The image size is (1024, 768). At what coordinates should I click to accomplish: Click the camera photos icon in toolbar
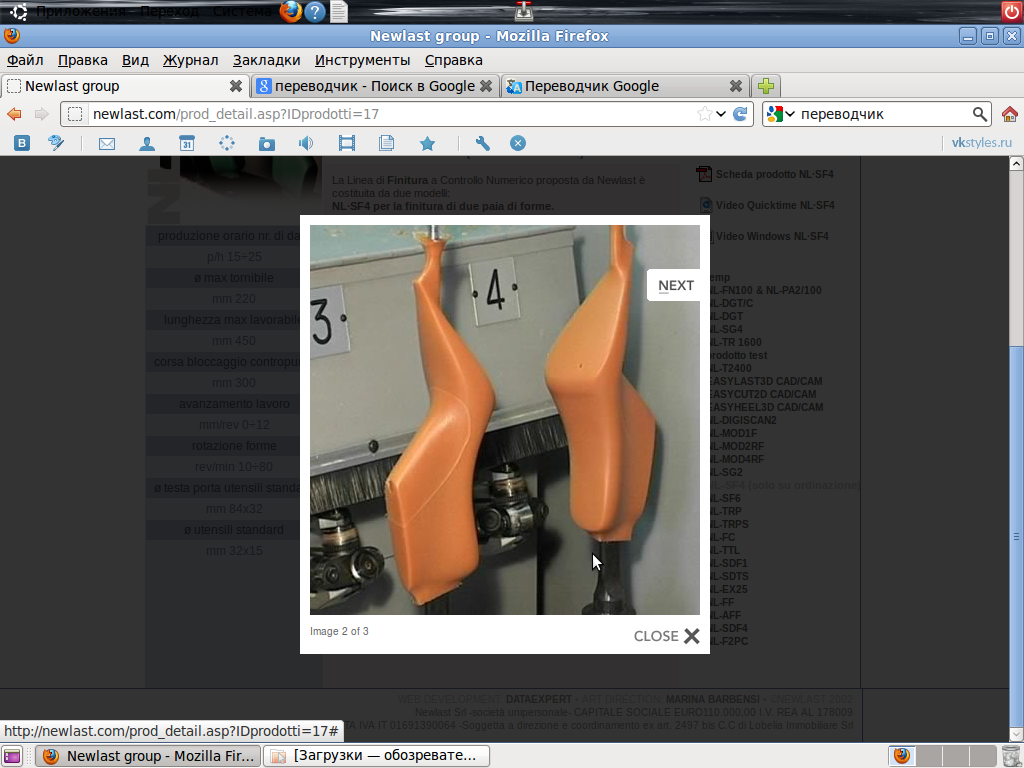coord(266,144)
